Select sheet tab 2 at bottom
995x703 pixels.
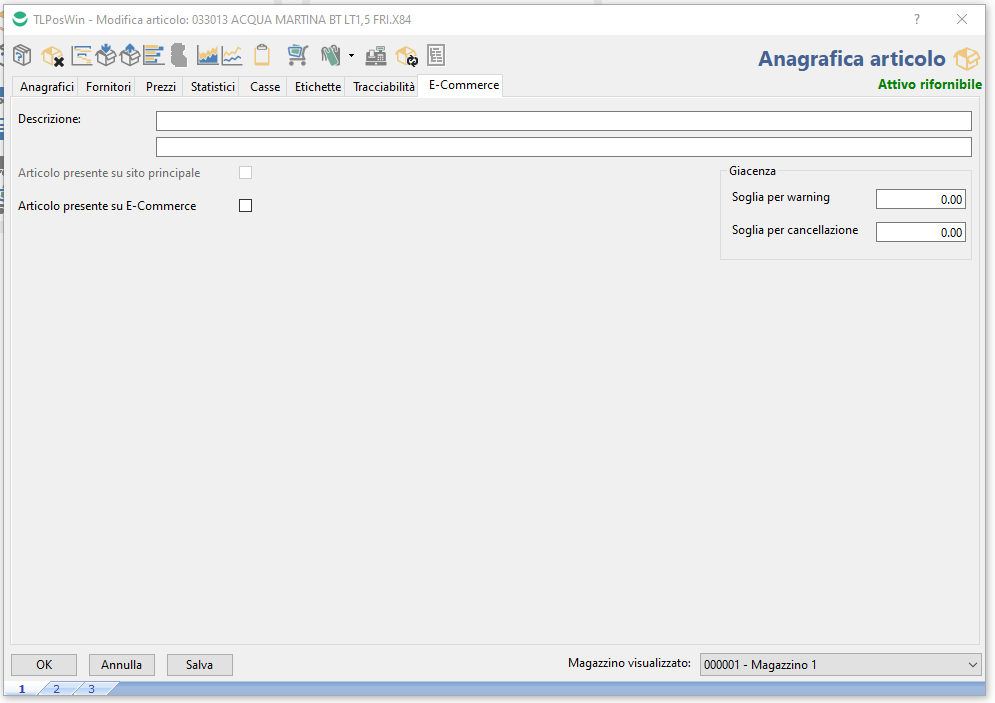[x=56, y=689]
